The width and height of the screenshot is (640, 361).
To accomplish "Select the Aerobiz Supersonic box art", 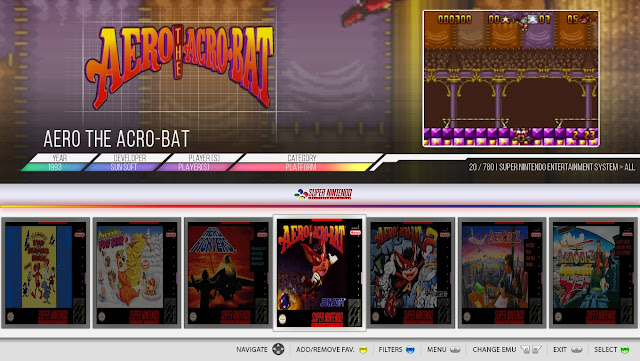I will pyautogui.click(x=593, y=273).
